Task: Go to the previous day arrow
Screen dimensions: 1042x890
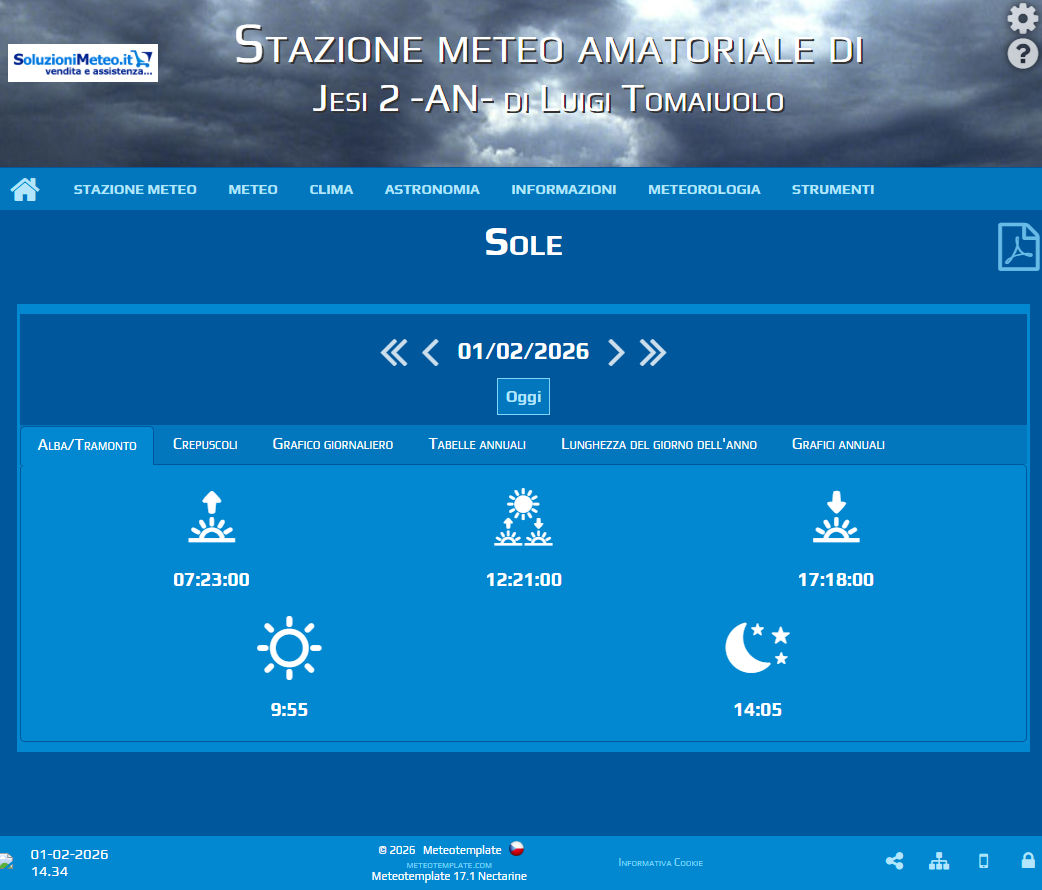Action: click(x=431, y=352)
